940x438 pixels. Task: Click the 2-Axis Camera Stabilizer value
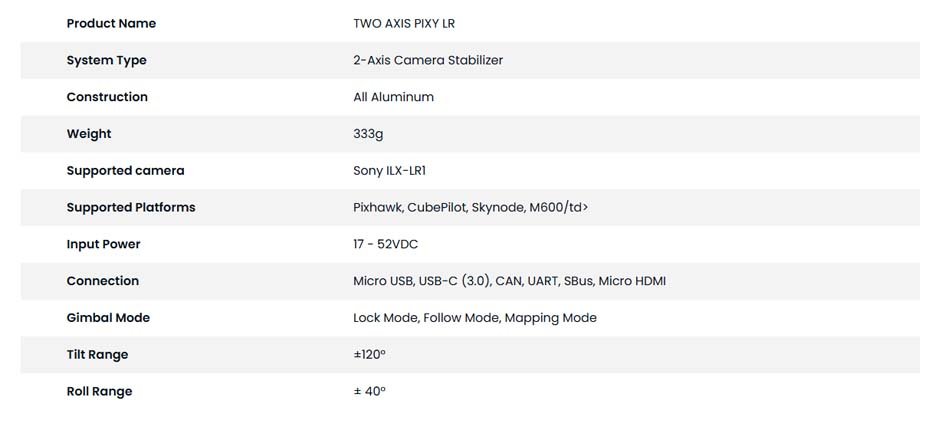click(x=428, y=60)
